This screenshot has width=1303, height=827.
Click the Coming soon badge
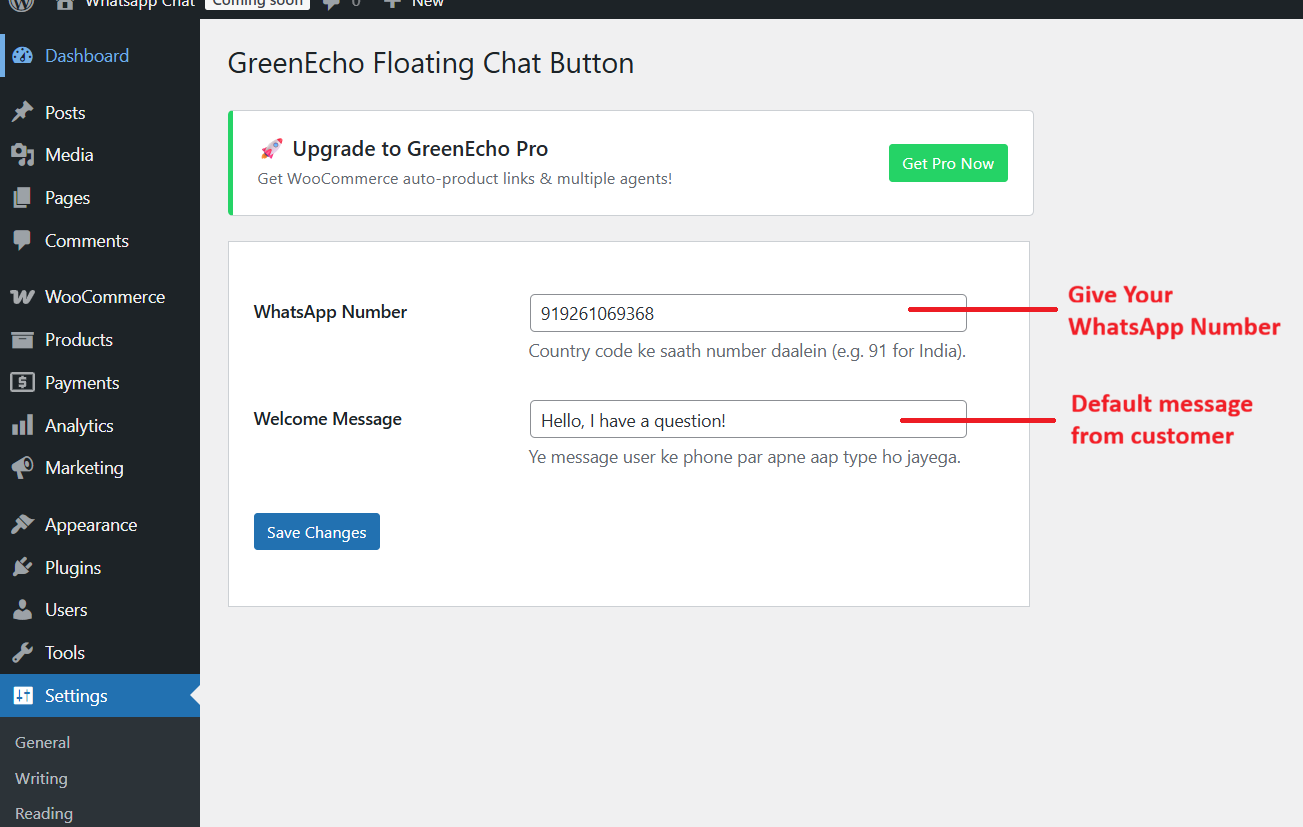coord(258,4)
